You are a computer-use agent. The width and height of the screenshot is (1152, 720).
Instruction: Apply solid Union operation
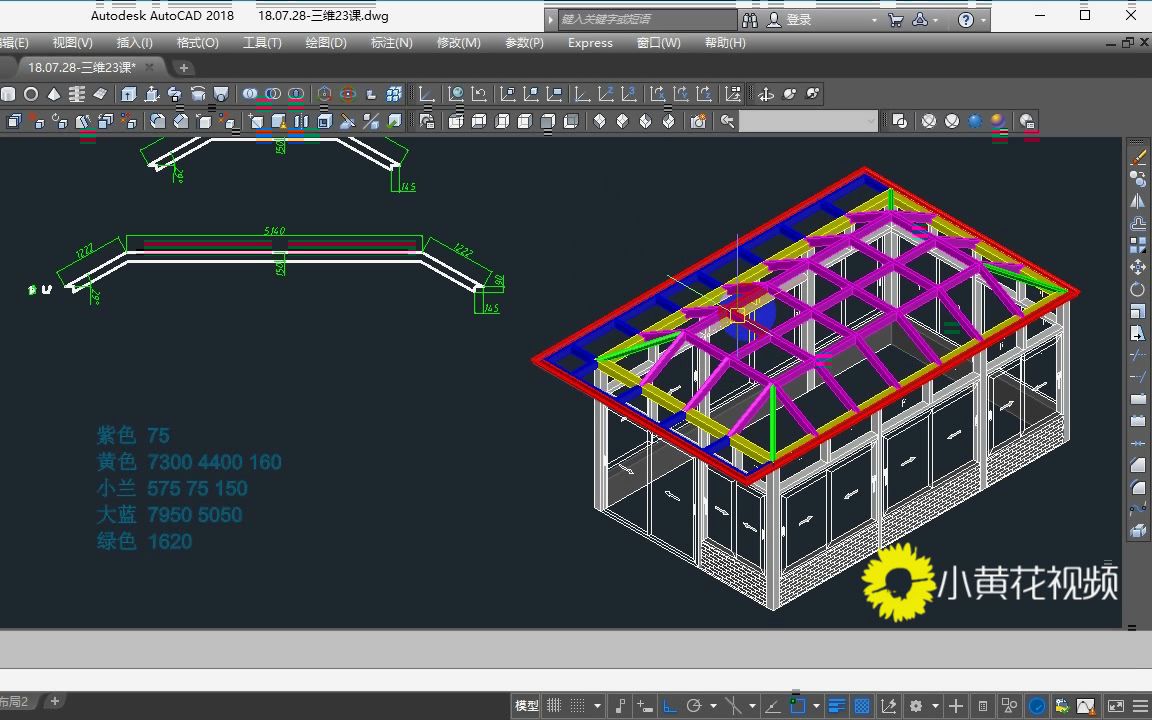click(x=250, y=94)
